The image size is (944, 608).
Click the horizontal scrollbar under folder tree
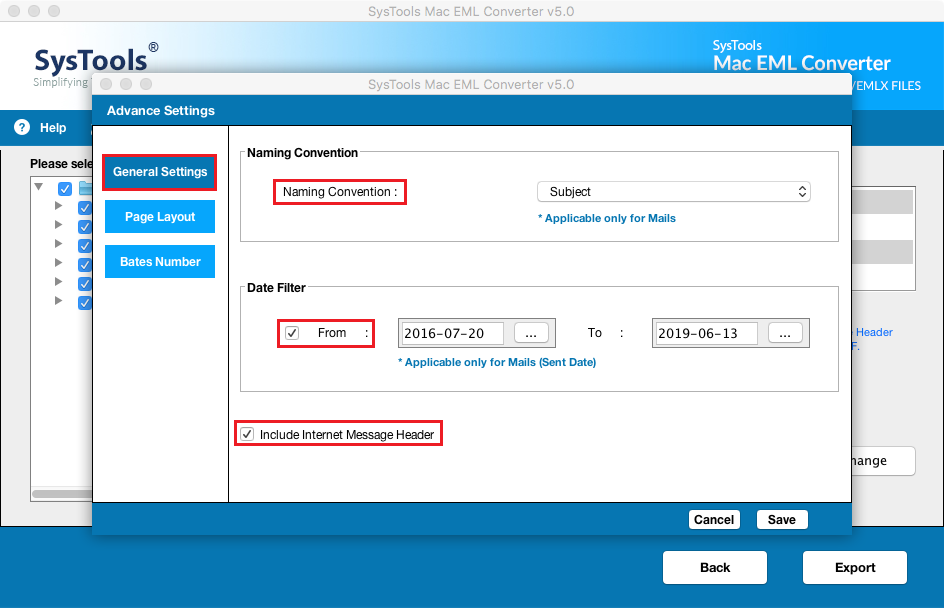pyautogui.click(x=62, y=494)
